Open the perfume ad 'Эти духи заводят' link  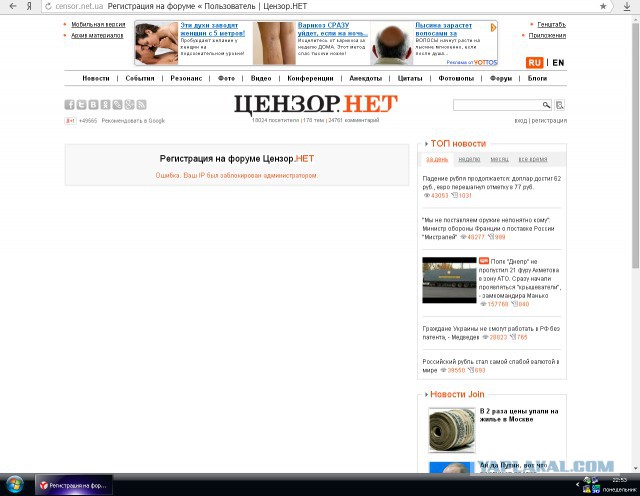tap(212, 29)
